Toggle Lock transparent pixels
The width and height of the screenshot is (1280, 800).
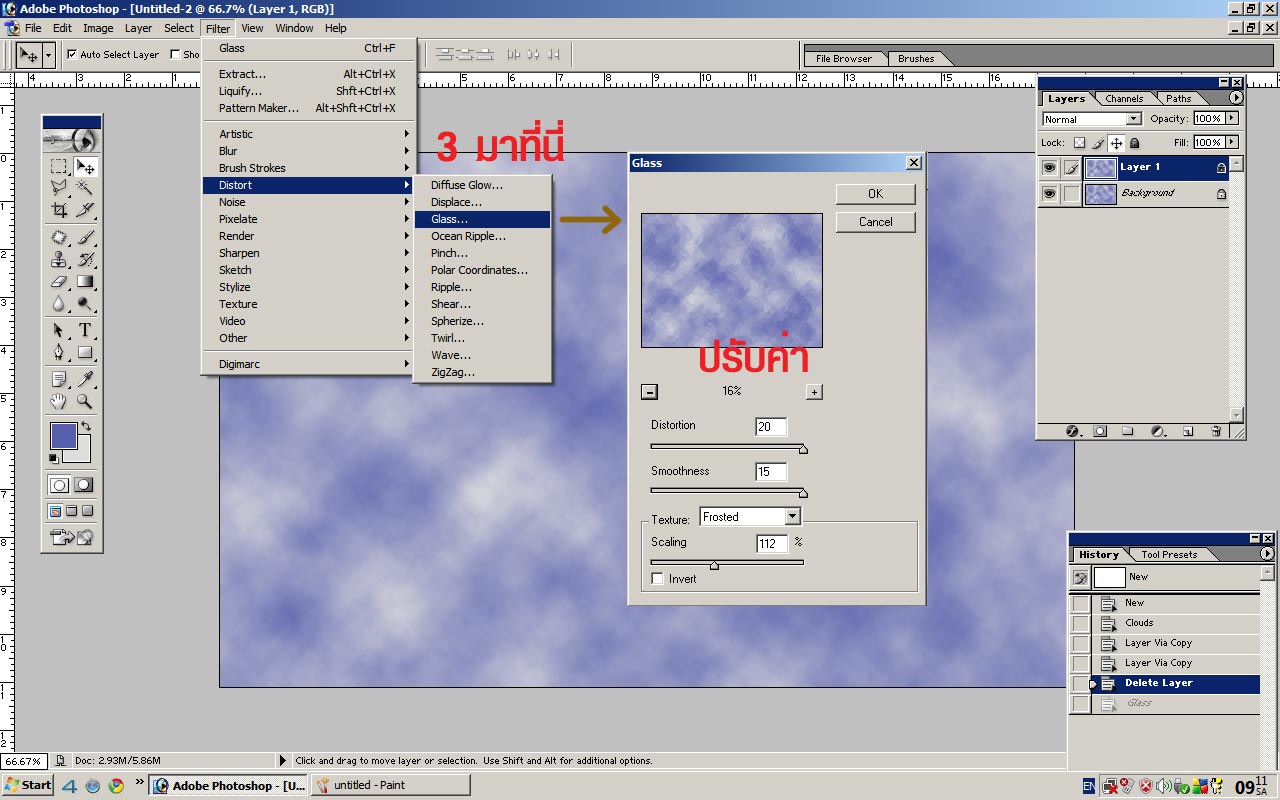point(1079,143)
